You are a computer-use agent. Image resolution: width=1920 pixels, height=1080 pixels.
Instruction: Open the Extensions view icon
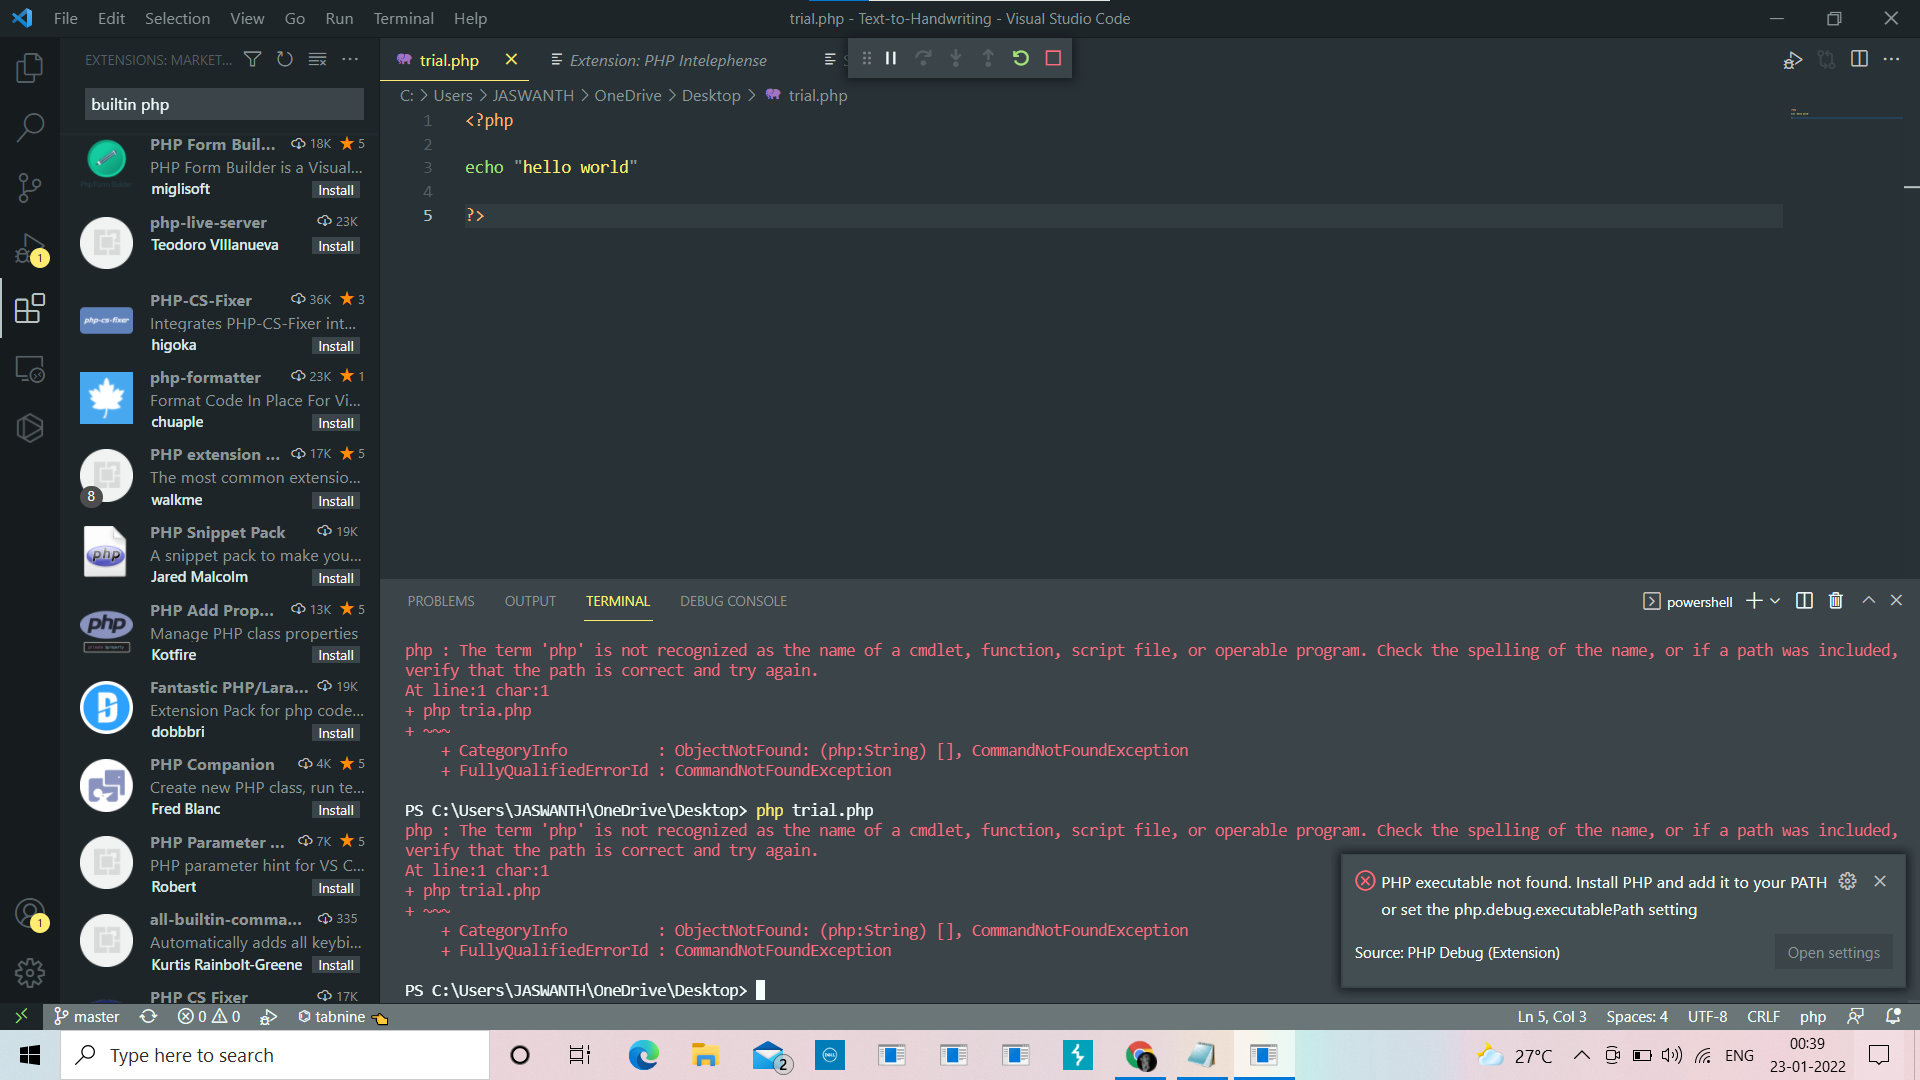click(x=30, y=308)
